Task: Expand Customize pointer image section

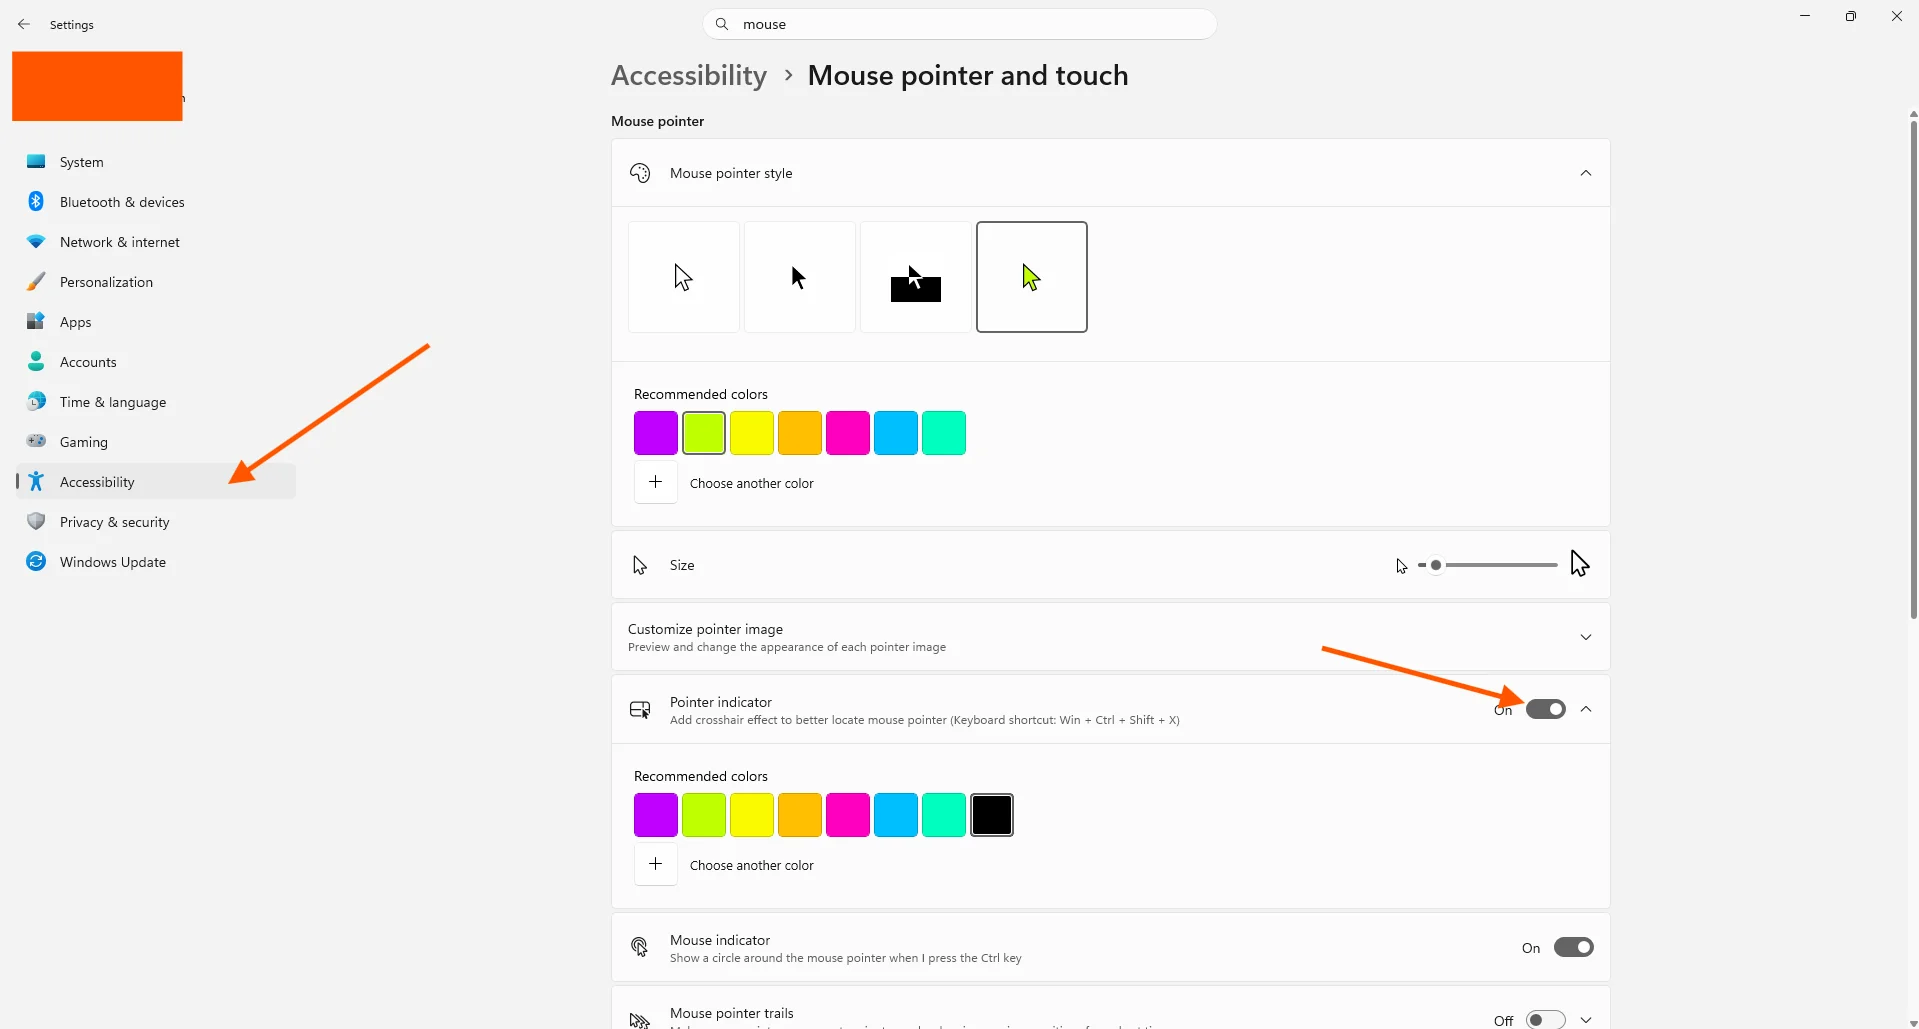Action: (x=1586, y=637)
